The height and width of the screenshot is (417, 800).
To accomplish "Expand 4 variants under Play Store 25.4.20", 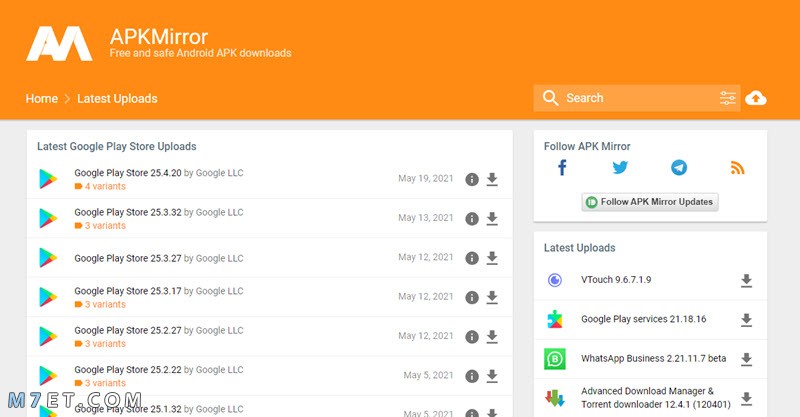I will click(100, 186).
